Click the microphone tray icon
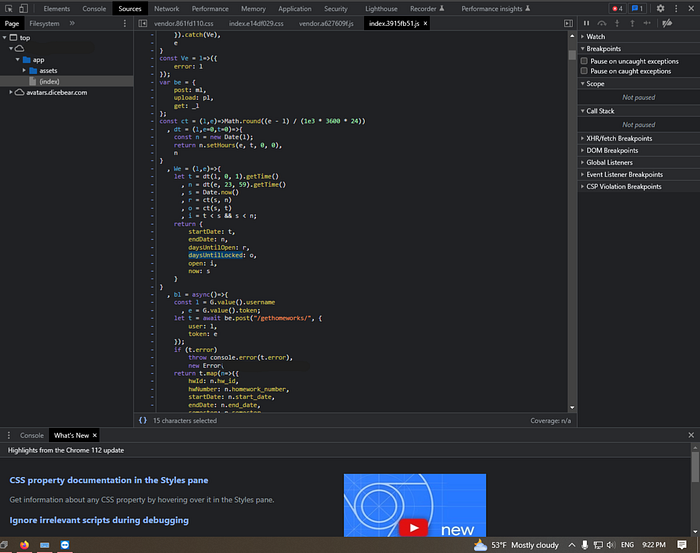This screenshot has height=553, width=700. point(584,545)
